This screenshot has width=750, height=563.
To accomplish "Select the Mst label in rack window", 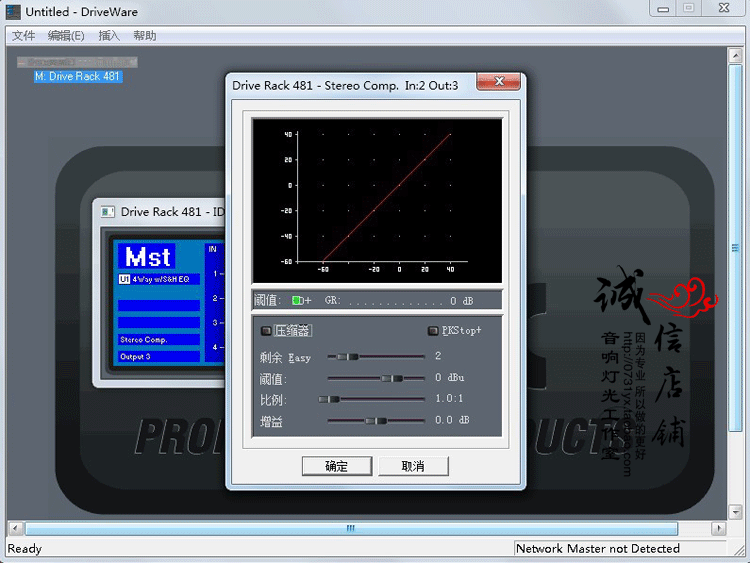I will pos(147,257).
